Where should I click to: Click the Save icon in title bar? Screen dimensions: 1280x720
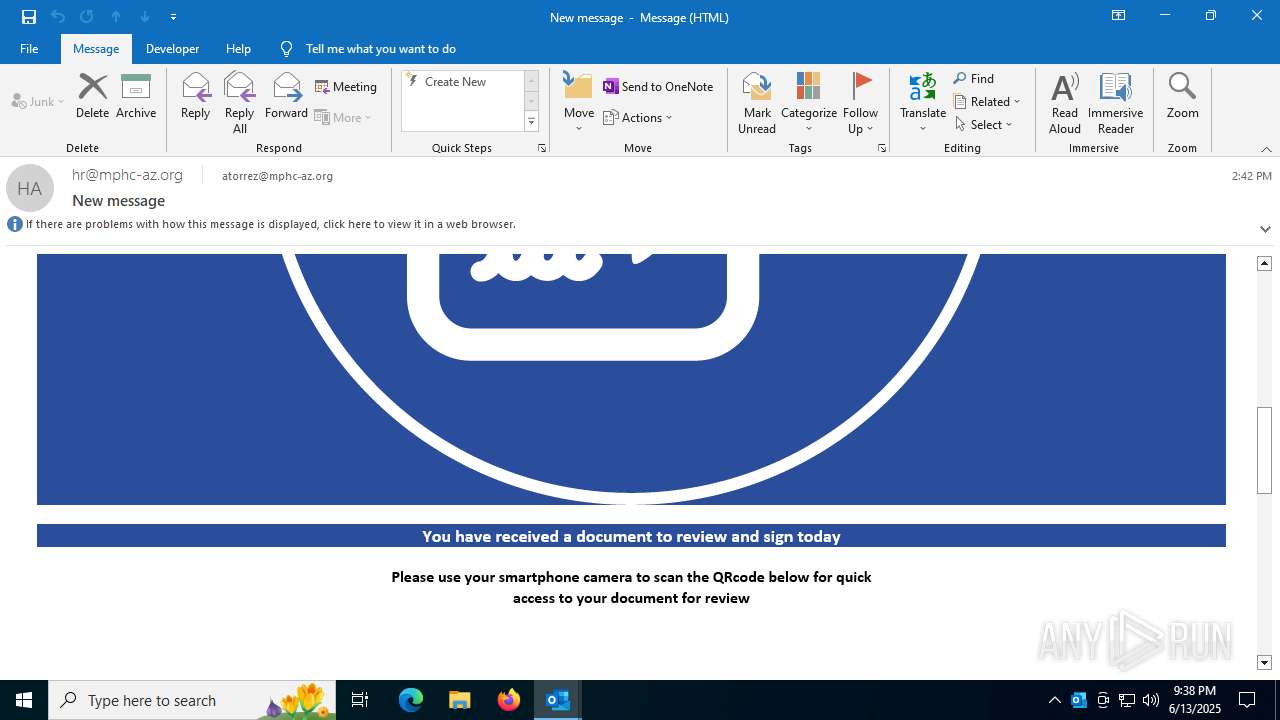(x=29, y=17)
